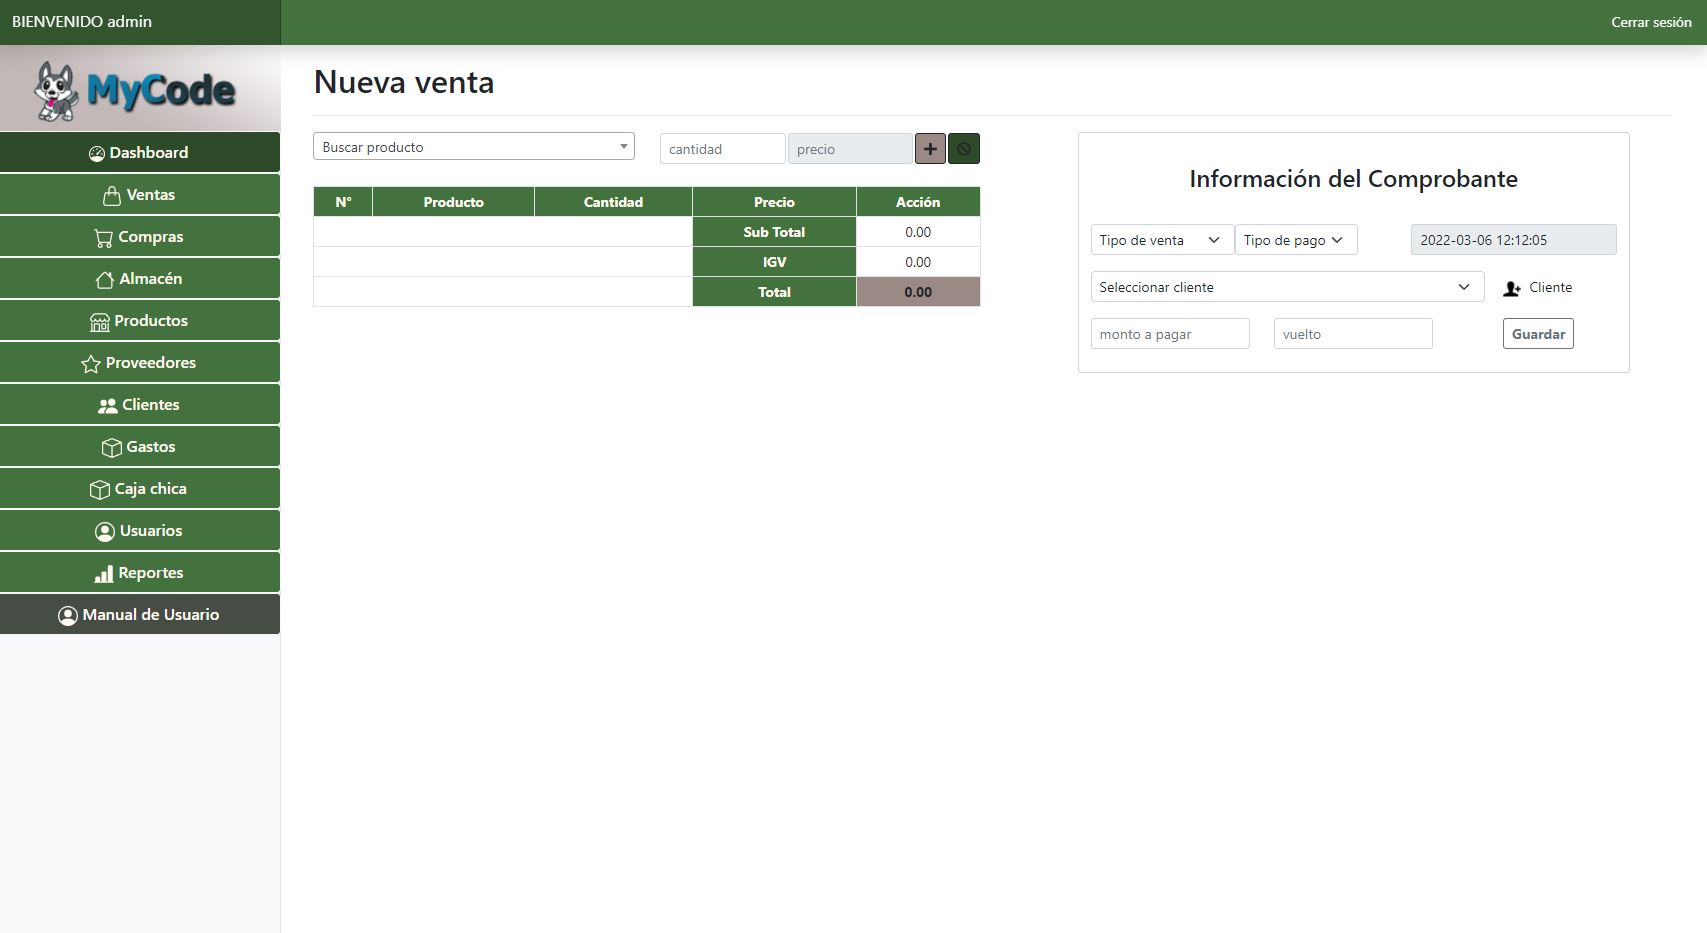1707x933 pixels.
Task: Open Ventas with the bag icon
Action: point(112,195)
